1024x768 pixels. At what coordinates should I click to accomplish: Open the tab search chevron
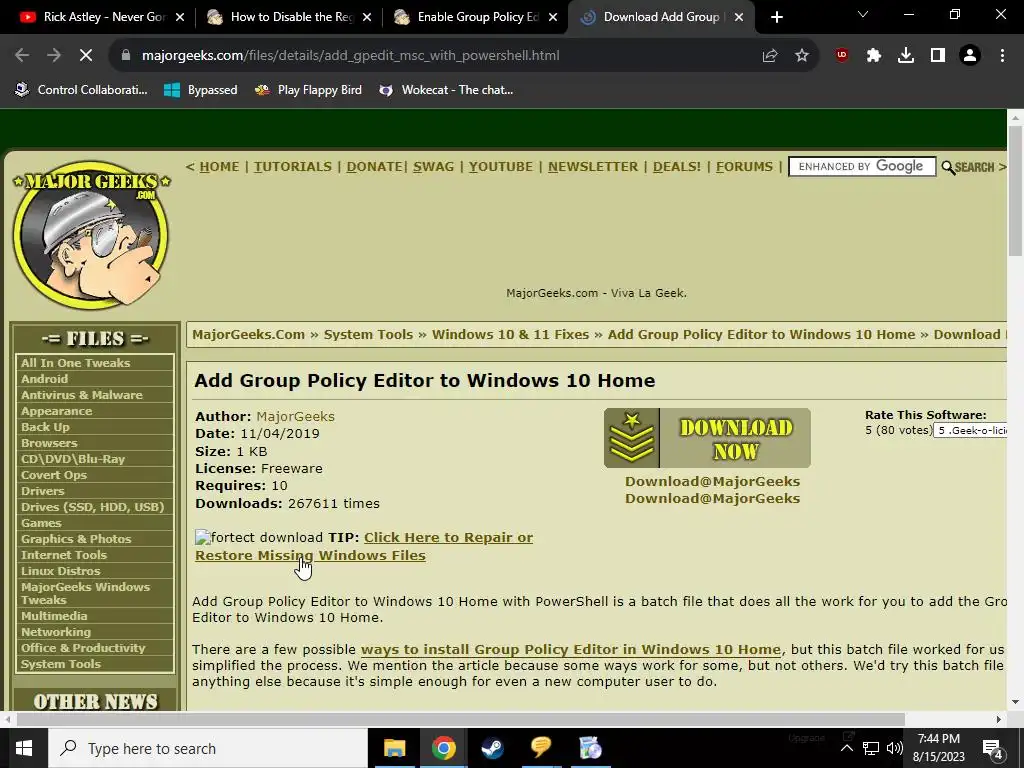pyautogui.click(x=863, y=14)
